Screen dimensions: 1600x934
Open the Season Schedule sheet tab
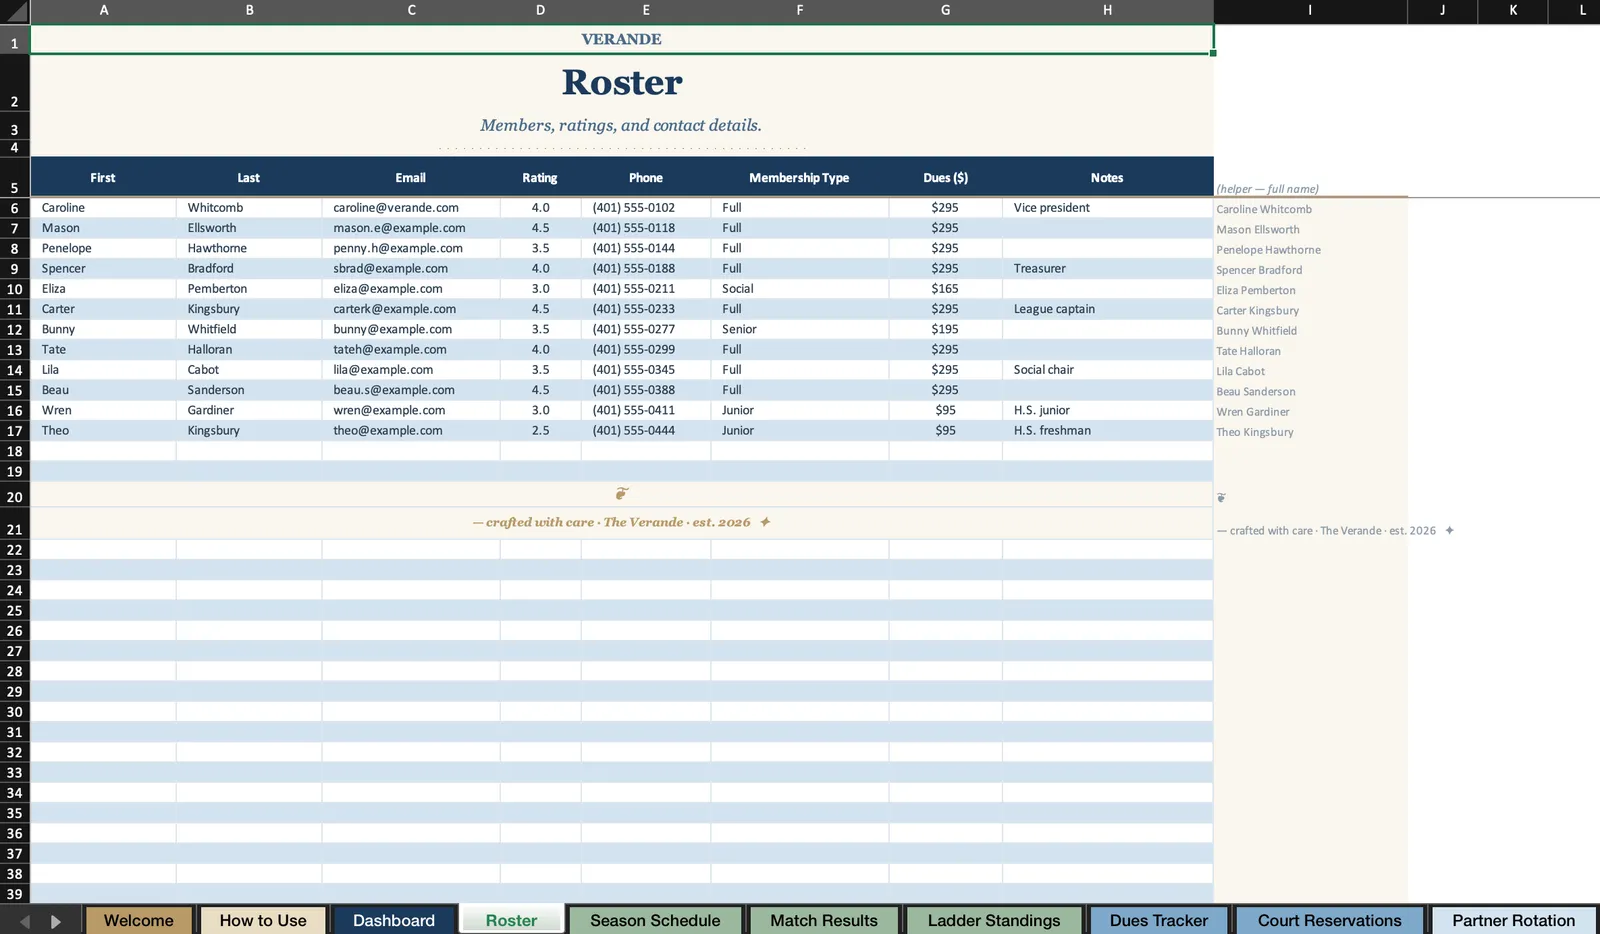[x=655, y=921]
